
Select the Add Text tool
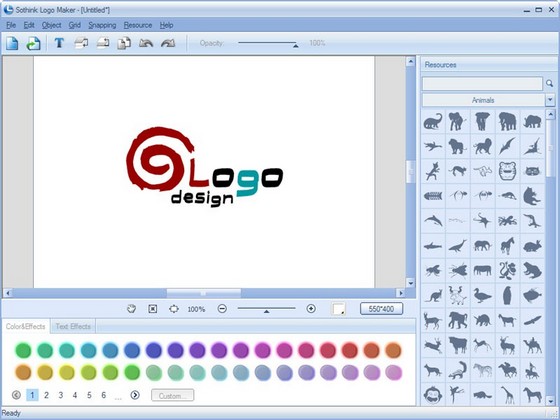(x=59, y=43)
